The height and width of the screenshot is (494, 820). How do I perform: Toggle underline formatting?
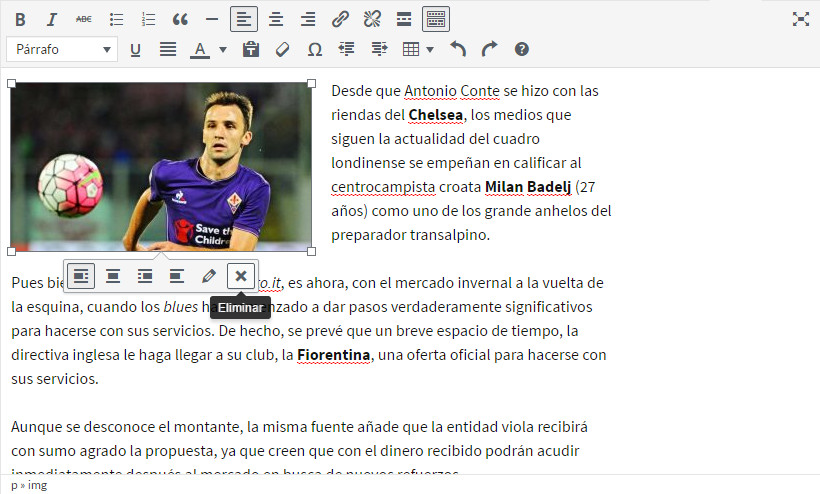[135, 50]
